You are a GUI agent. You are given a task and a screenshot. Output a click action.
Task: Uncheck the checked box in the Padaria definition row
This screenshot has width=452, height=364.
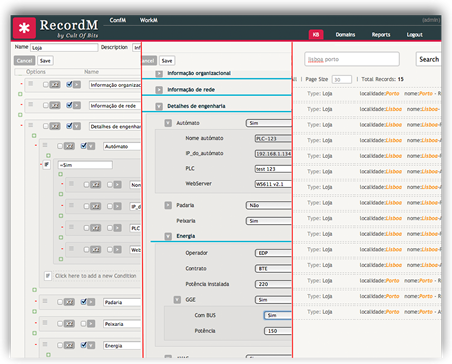(84, 302)
